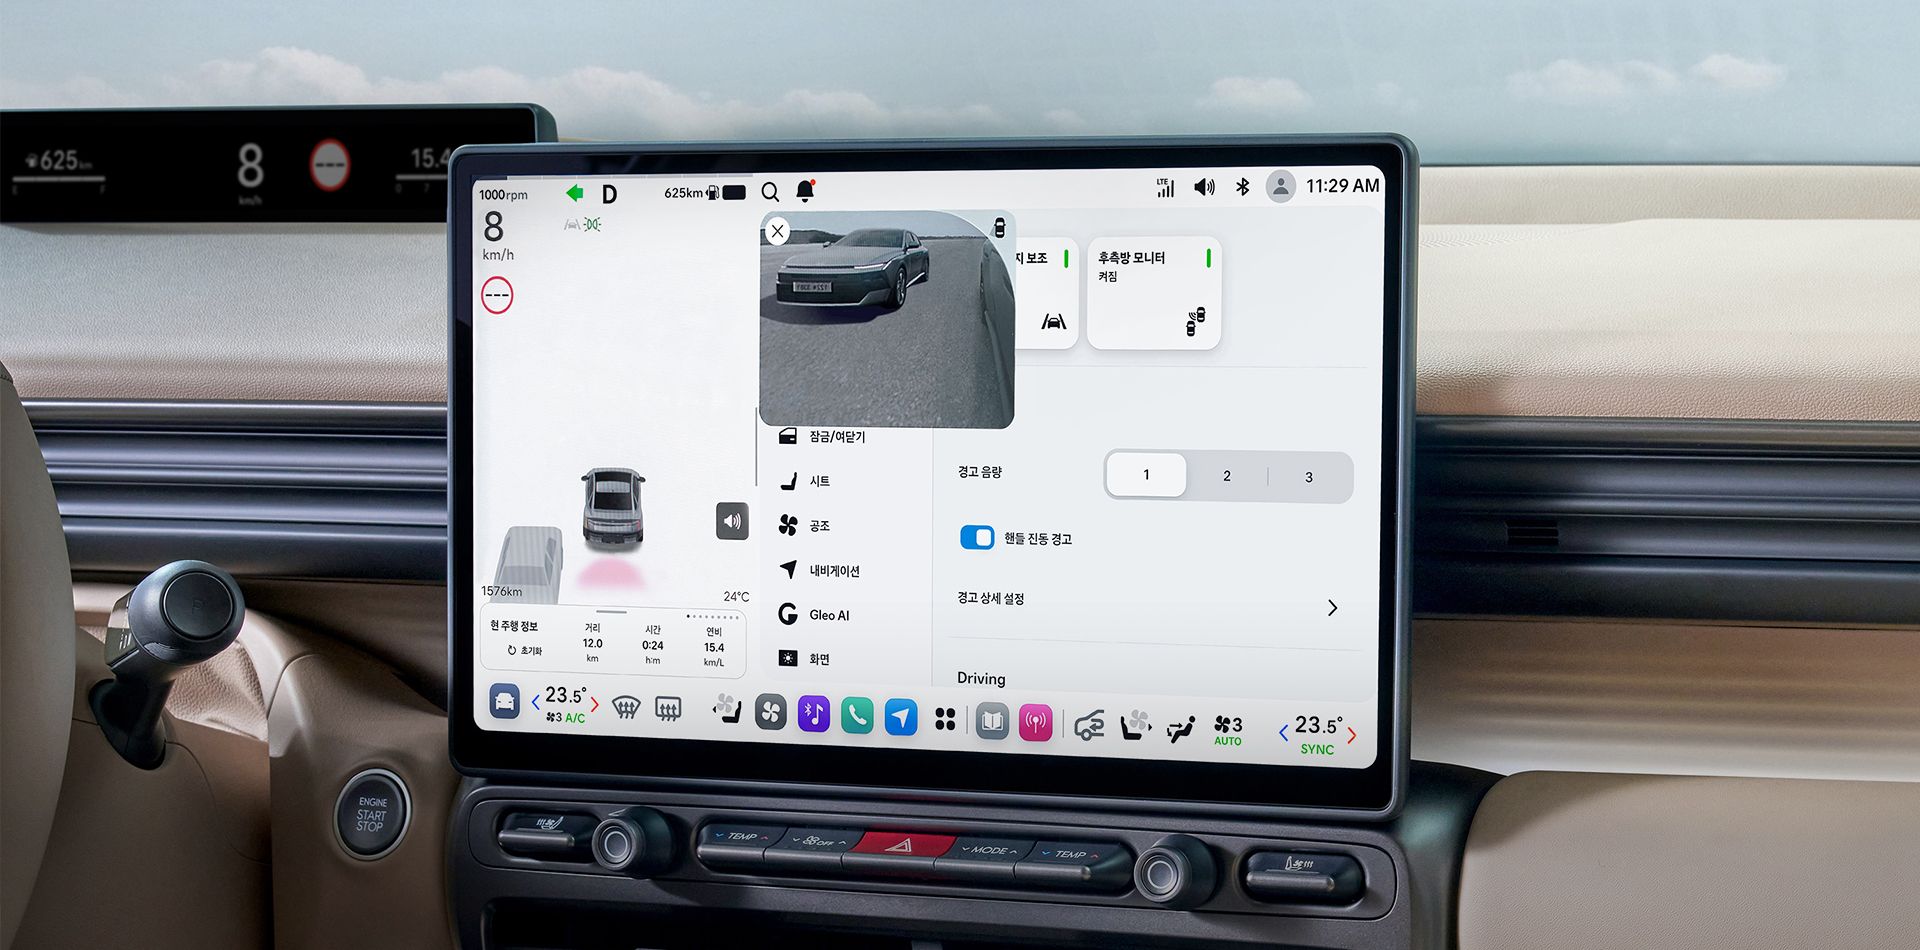1920x950 pixels.
Task: Select warning volume level 3
Action: [x=1309, y=477]
